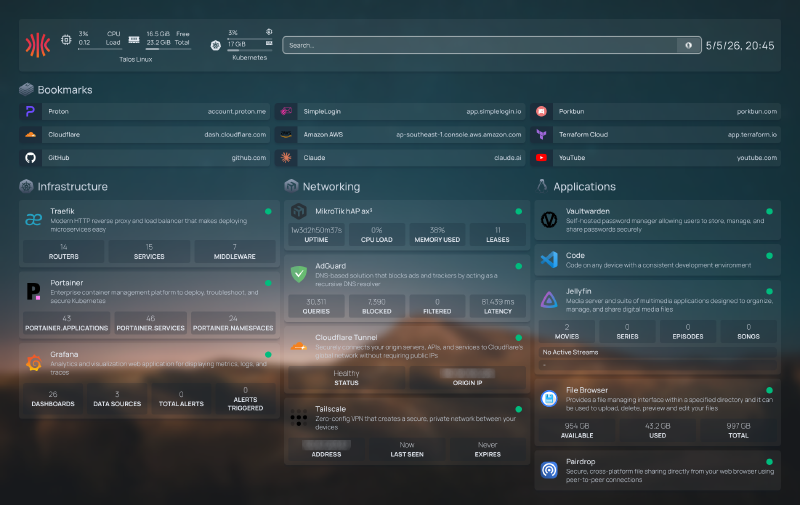Viewport: 800px width, 505px height.
Task: Click the Kubernetes wheel icon in header
Action: point(216,45)
